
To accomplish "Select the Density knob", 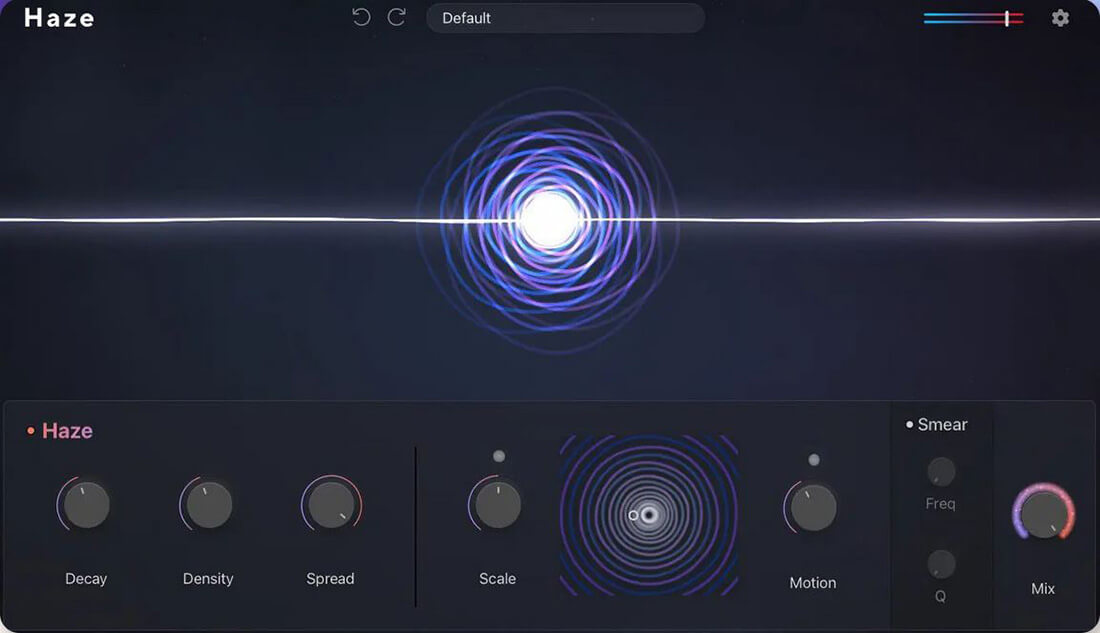I will (207, 504).
